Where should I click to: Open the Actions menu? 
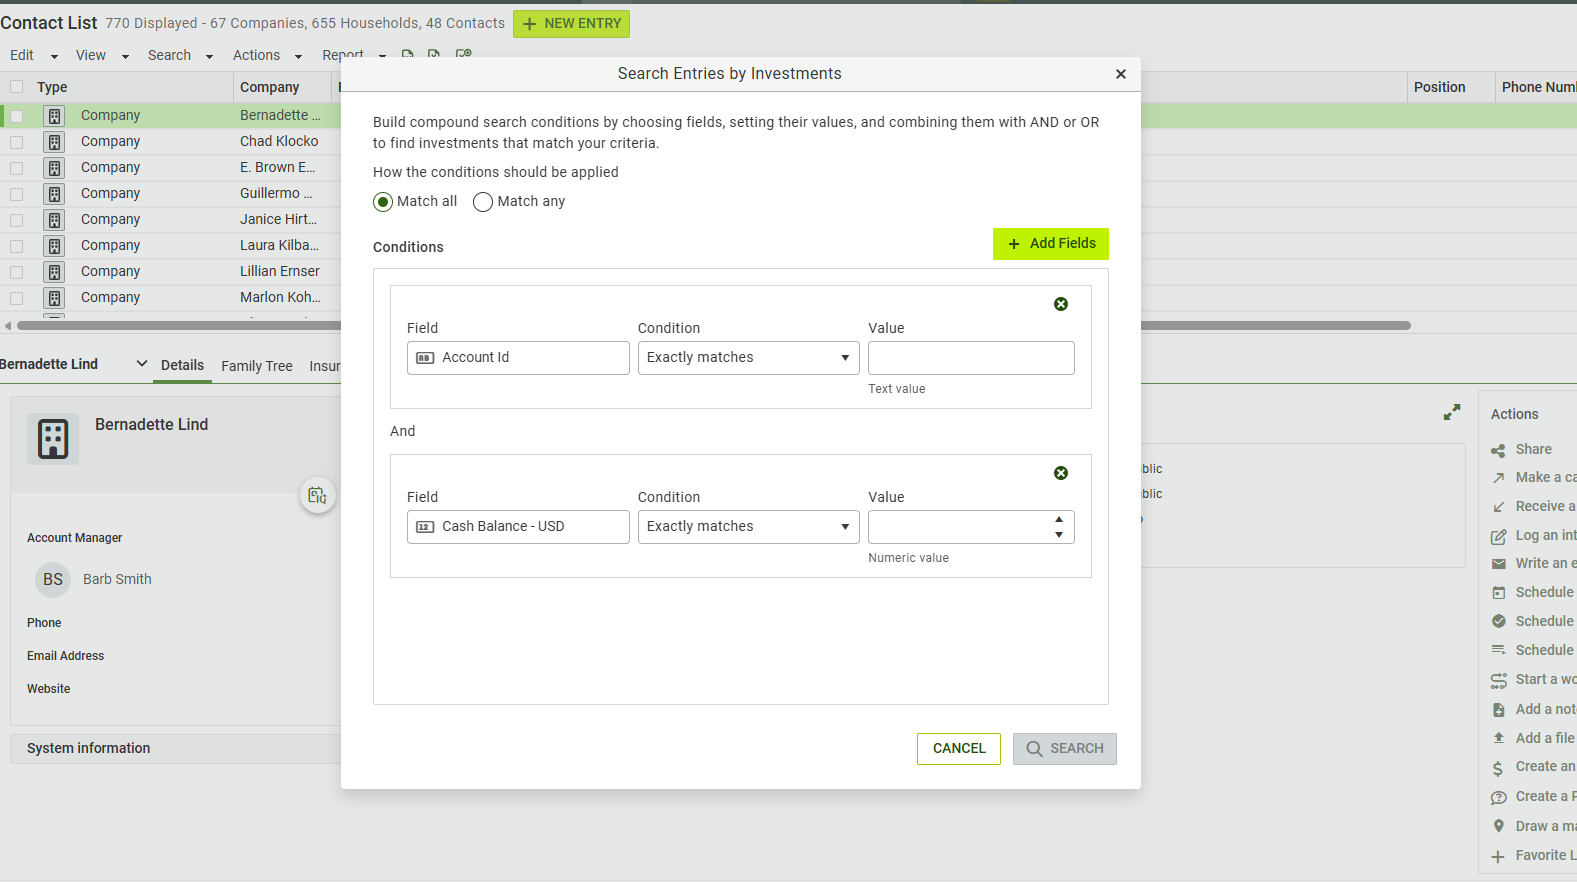(267, 56)
